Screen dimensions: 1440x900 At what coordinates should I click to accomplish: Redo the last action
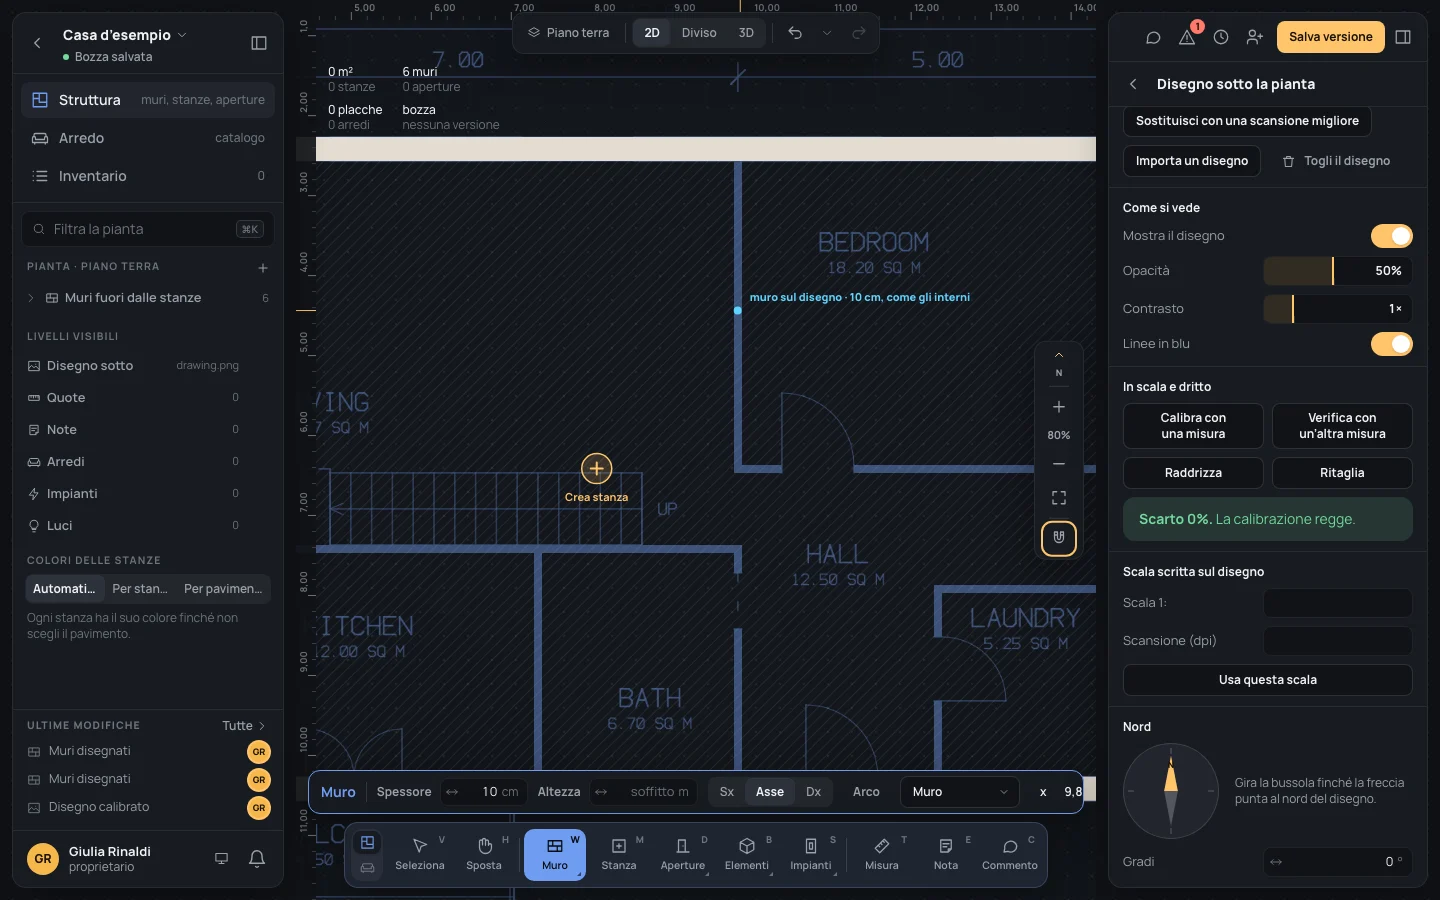click(859, 33)
